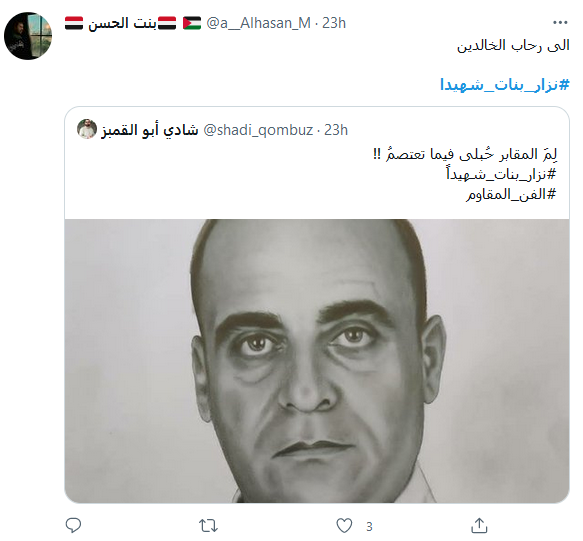Click the reply speech bubble icon
The width and height of the screenshot is (583, 541).
pos(73,525)
